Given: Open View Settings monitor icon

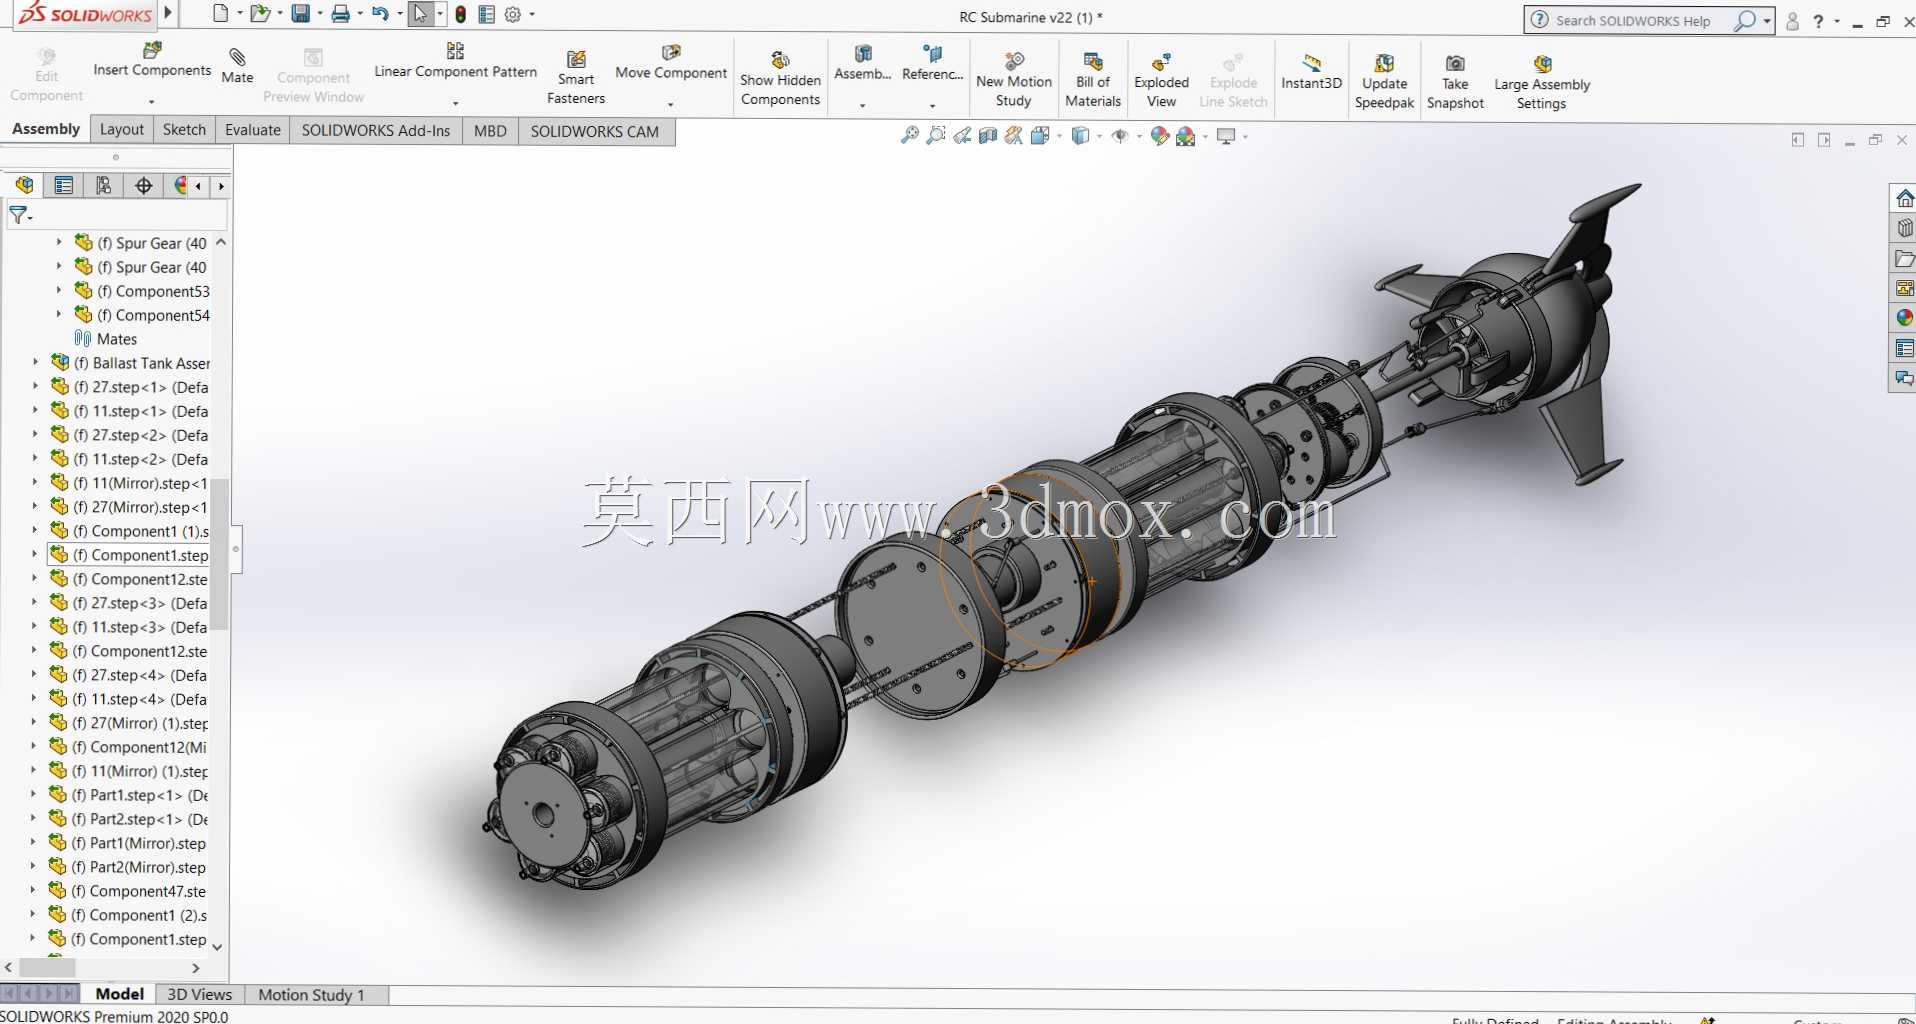Looking at the screenshot, I should [x=1226, y=135].
